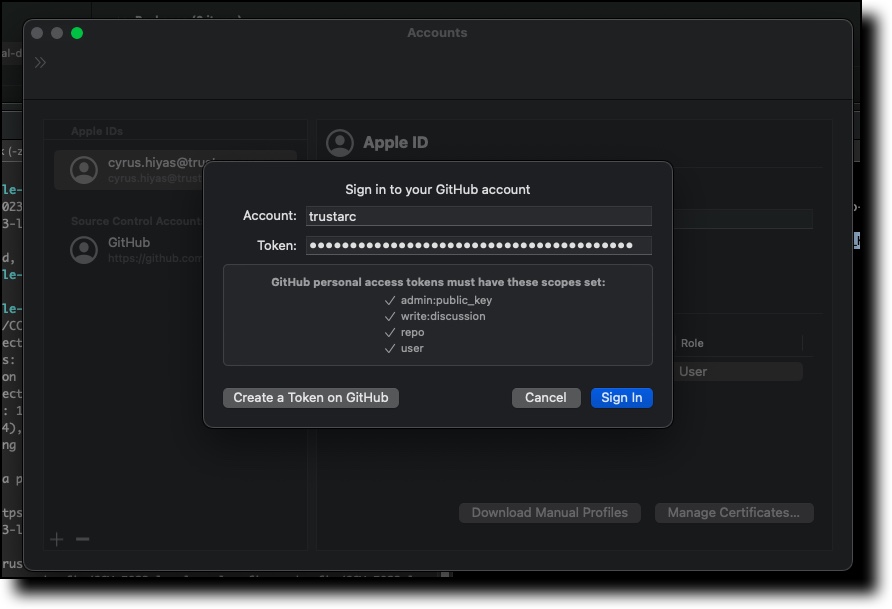892x609 pixels.
Task: Click the write:discussion scope checkmark
Action: click(x=390, y=316)
